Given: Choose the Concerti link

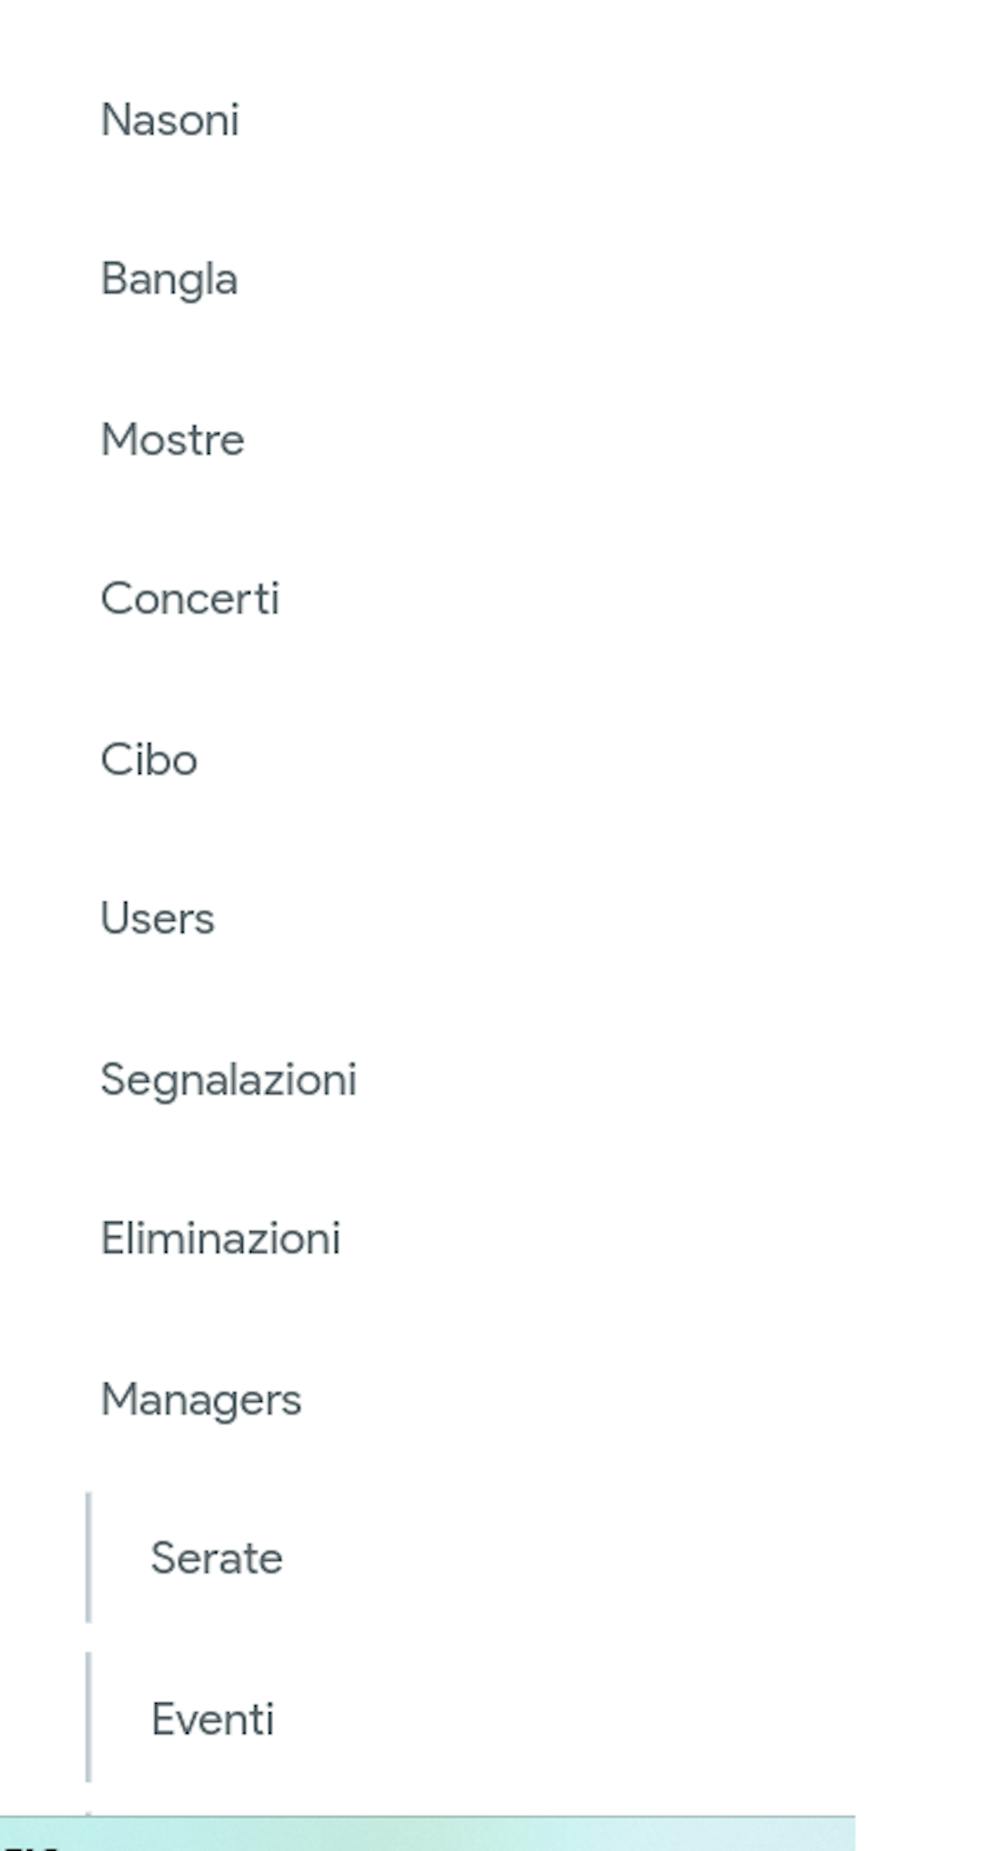Looking at the screenshot, I should pyautogui.click(x=190, y=599).
